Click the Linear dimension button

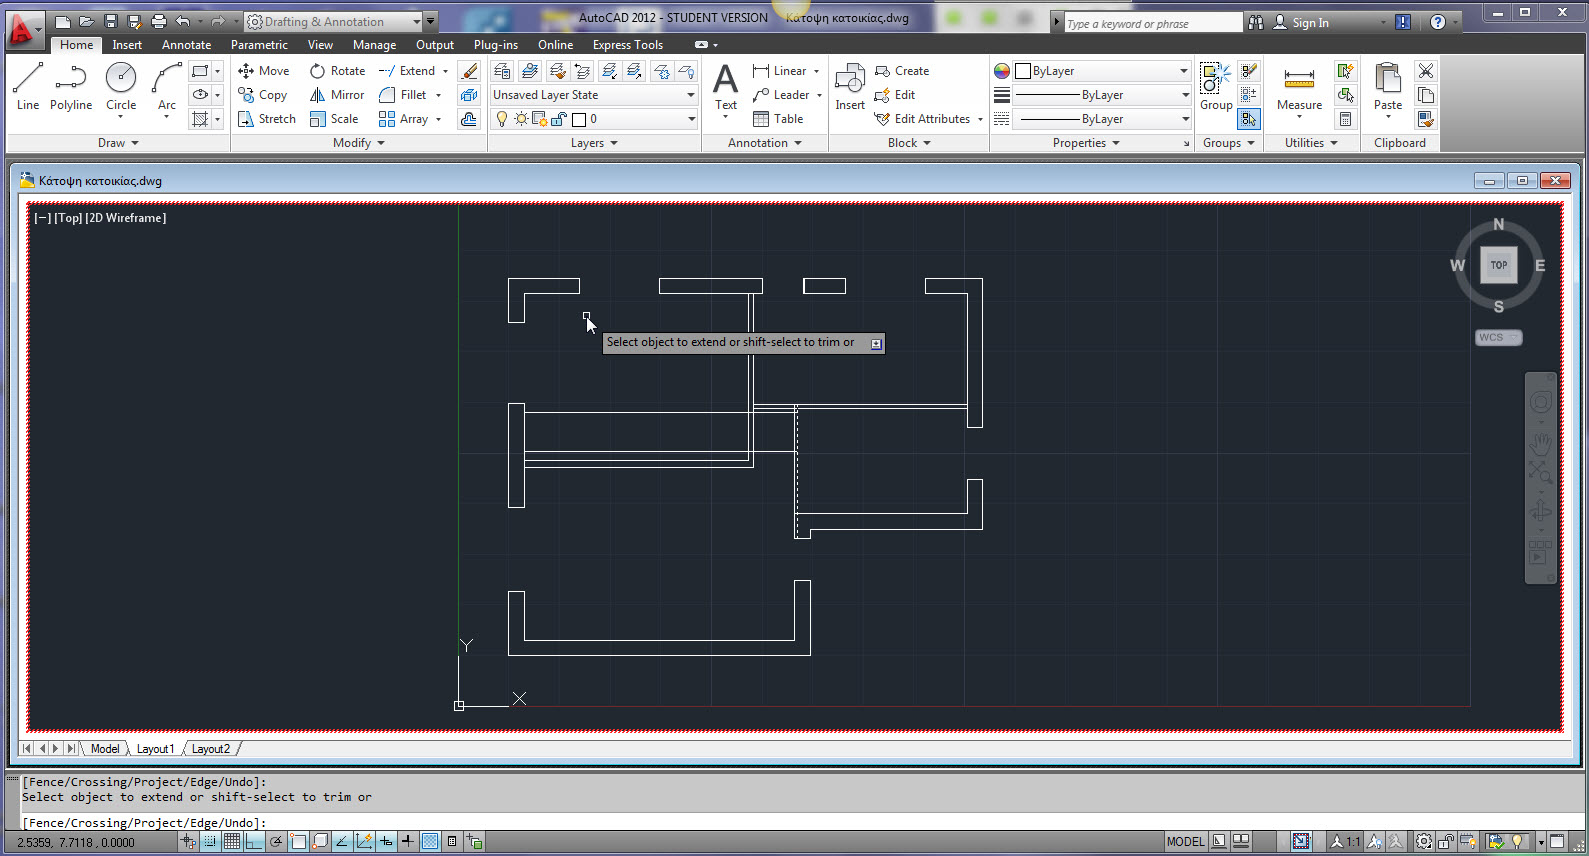tap(780, 71)
